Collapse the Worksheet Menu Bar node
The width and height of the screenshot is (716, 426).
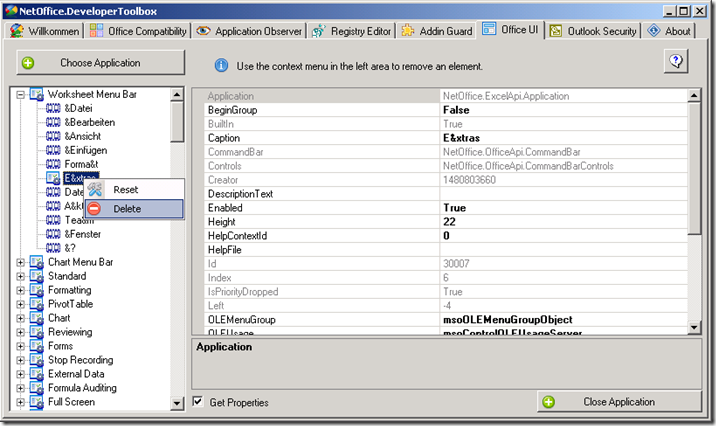tap(21, 94)
